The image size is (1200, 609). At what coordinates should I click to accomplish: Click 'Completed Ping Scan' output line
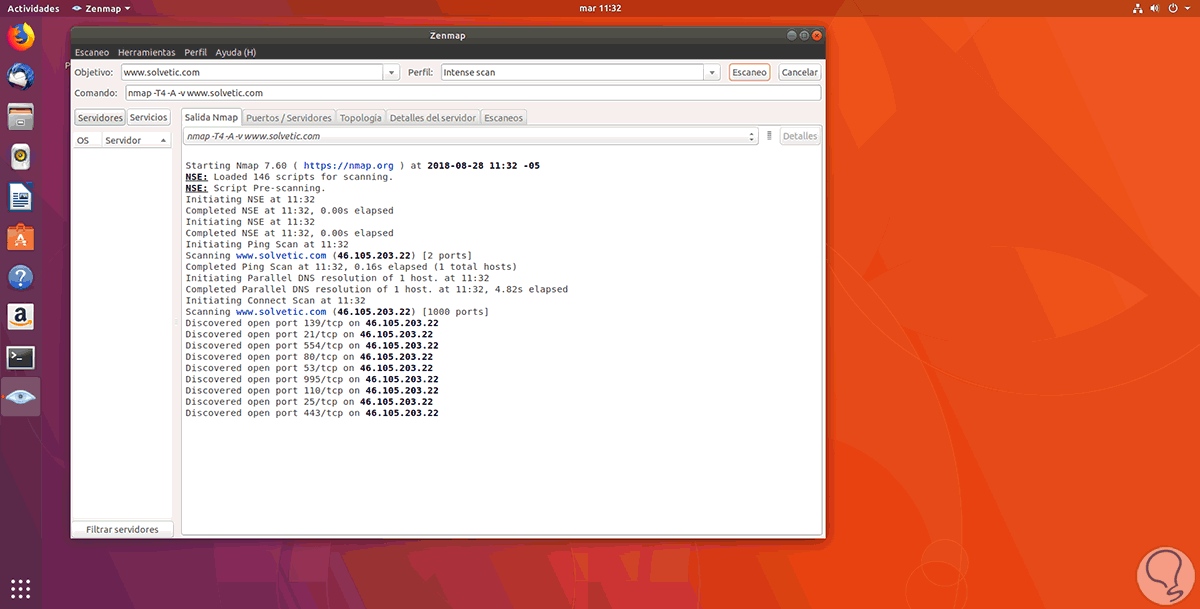pos(351,267)
